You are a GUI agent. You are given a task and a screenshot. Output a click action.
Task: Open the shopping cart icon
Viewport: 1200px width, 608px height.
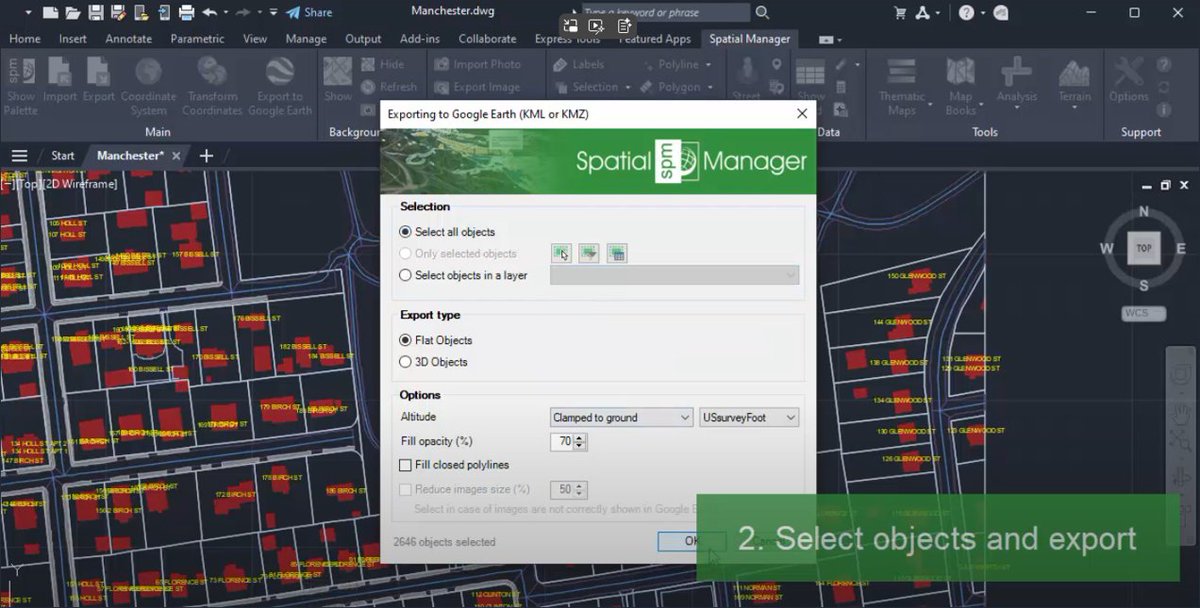(x=900, y=13)
